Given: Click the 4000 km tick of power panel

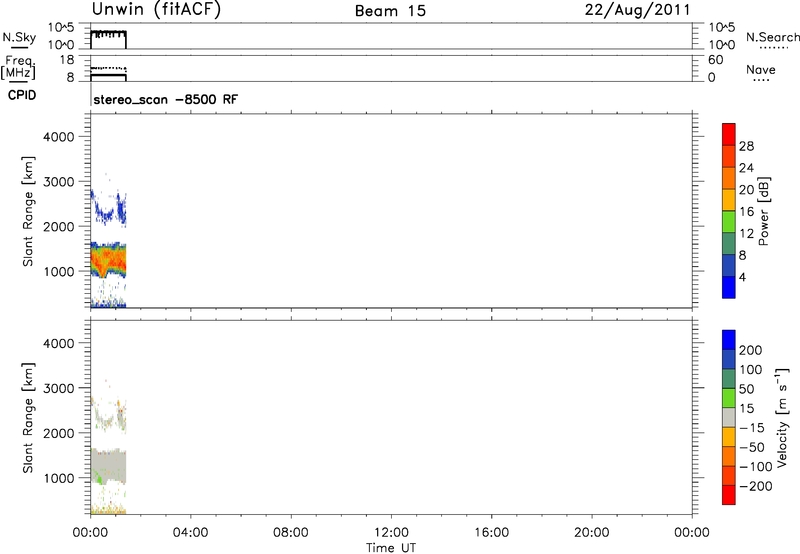Looking at the screenshot, I should pyautogui.click(x=58, y=137).
